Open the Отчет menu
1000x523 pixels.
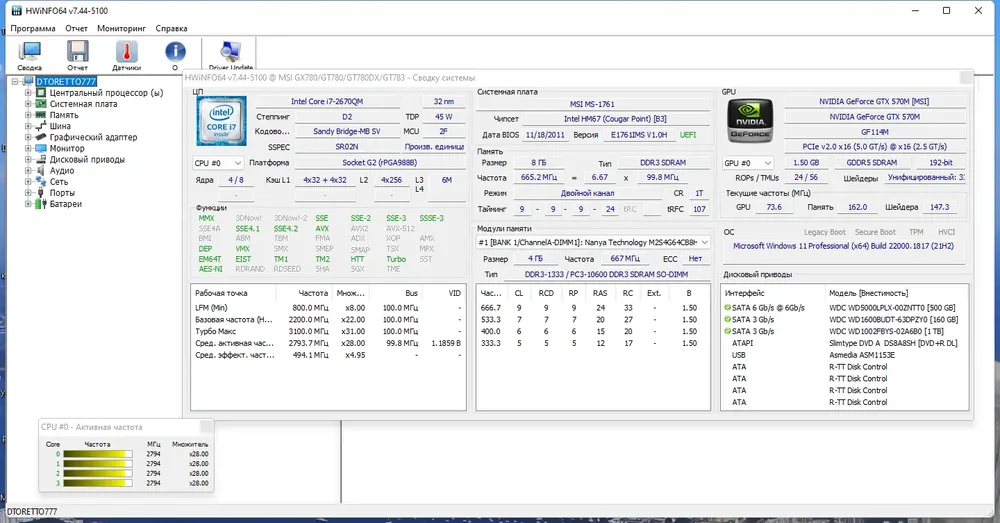tap(76, 28)
